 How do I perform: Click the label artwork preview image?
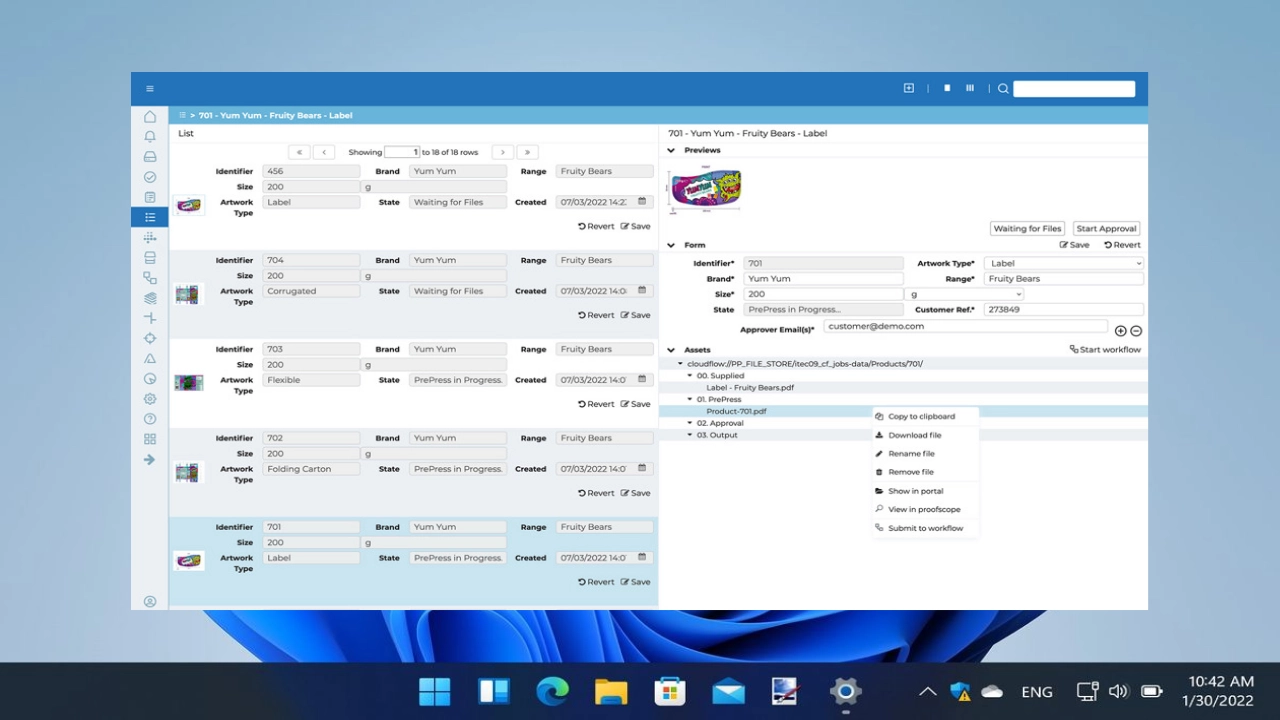(x=706, y=188)
